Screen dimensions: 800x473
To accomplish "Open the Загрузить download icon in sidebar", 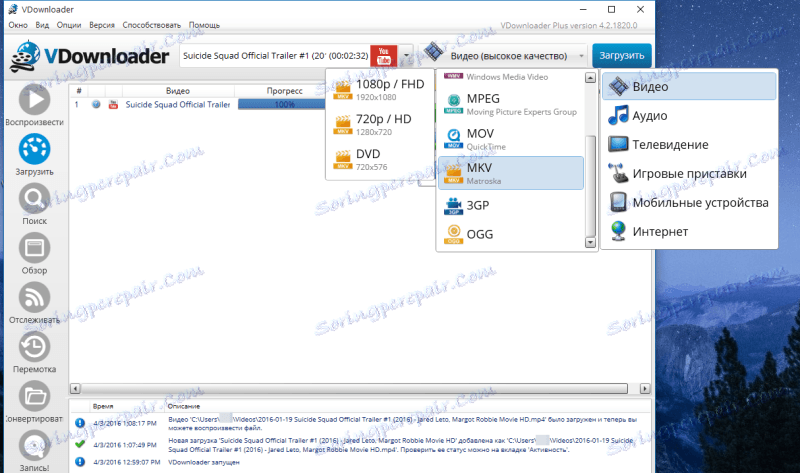I will pyautogui.click(x=34, y=149).
